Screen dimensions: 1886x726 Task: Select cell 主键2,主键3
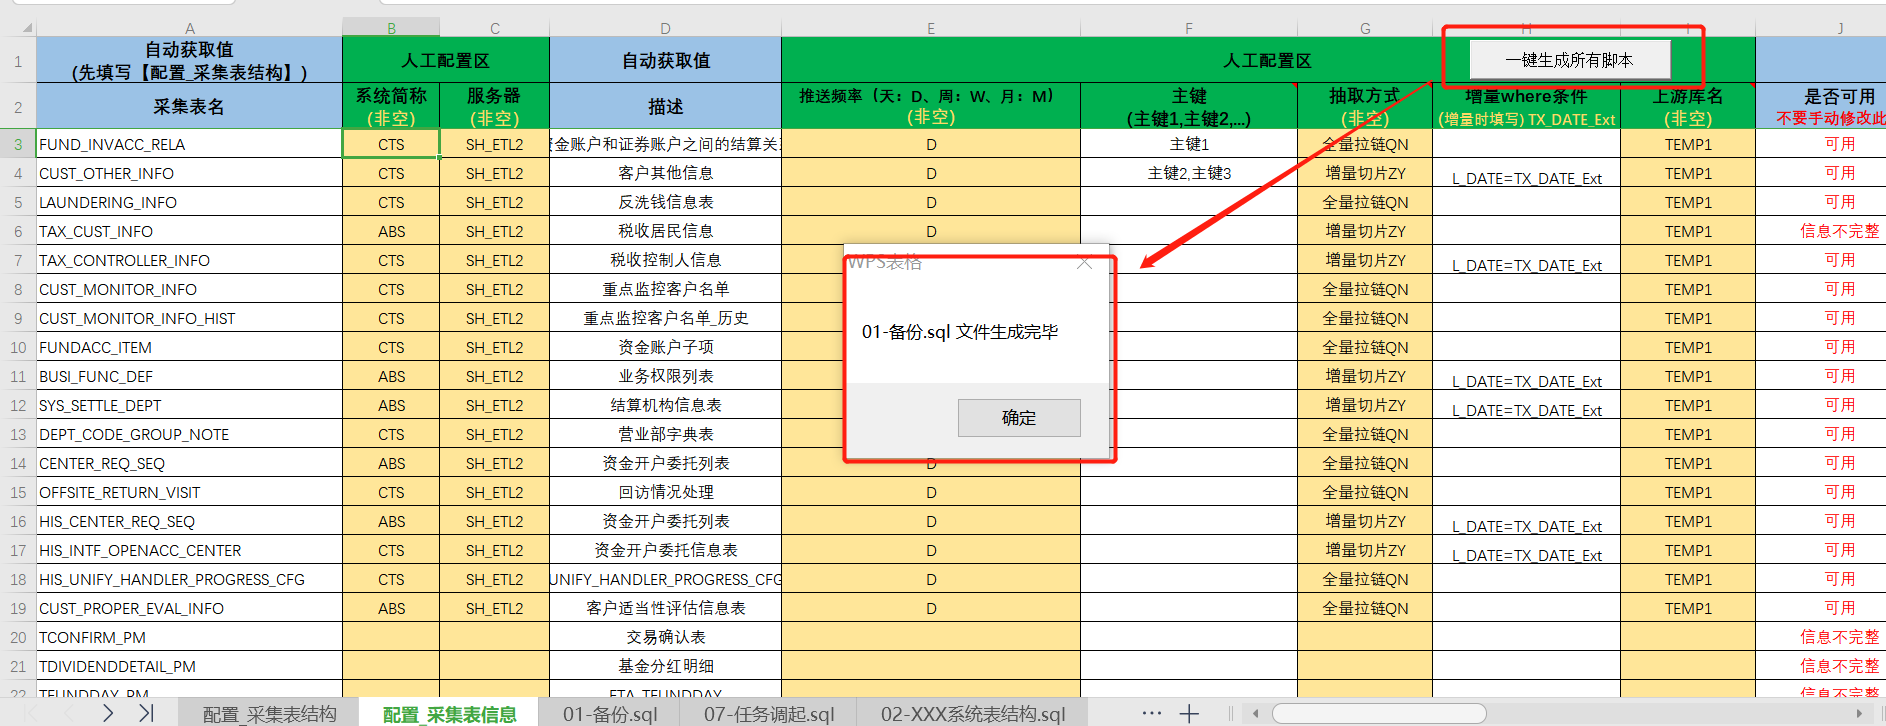pos(1189,173)
